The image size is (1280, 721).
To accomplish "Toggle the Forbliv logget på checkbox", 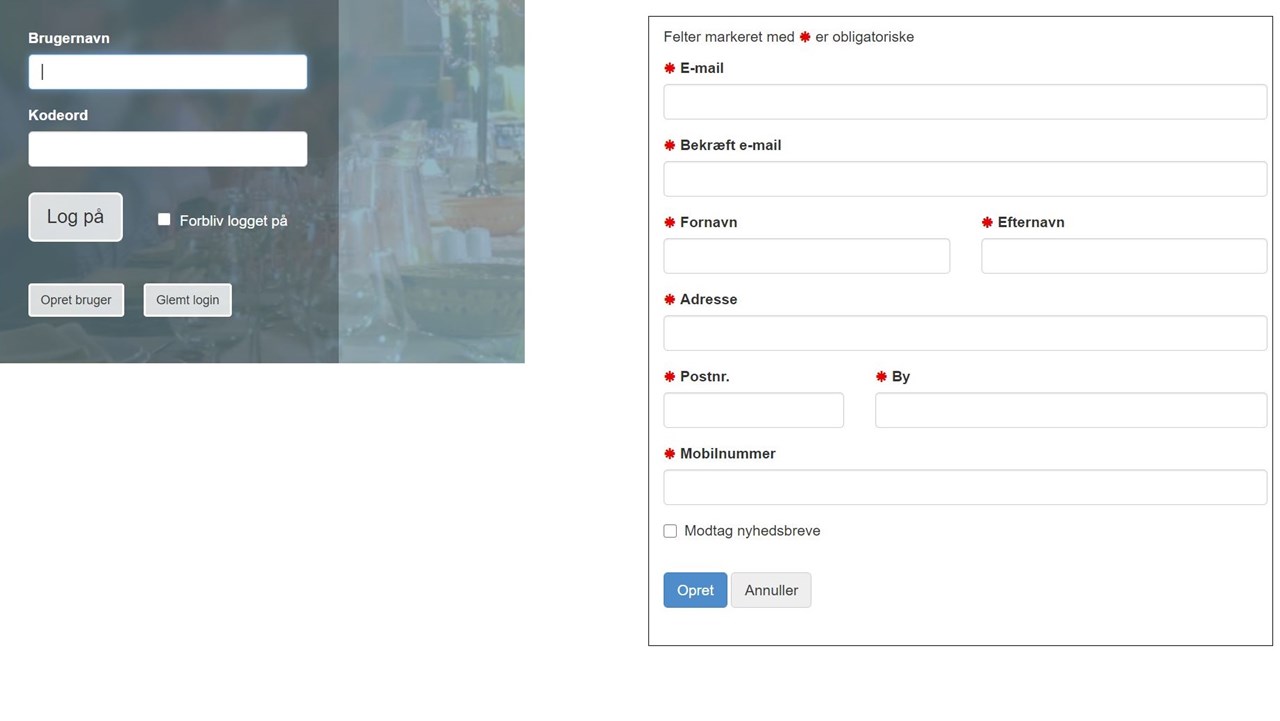I will 164,220.
